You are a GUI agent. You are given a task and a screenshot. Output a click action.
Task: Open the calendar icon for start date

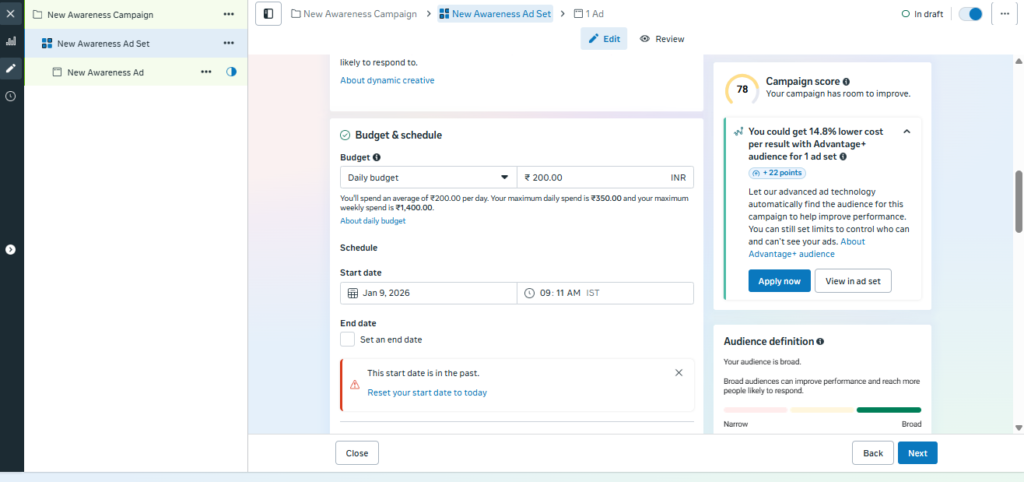pos(353,293)
